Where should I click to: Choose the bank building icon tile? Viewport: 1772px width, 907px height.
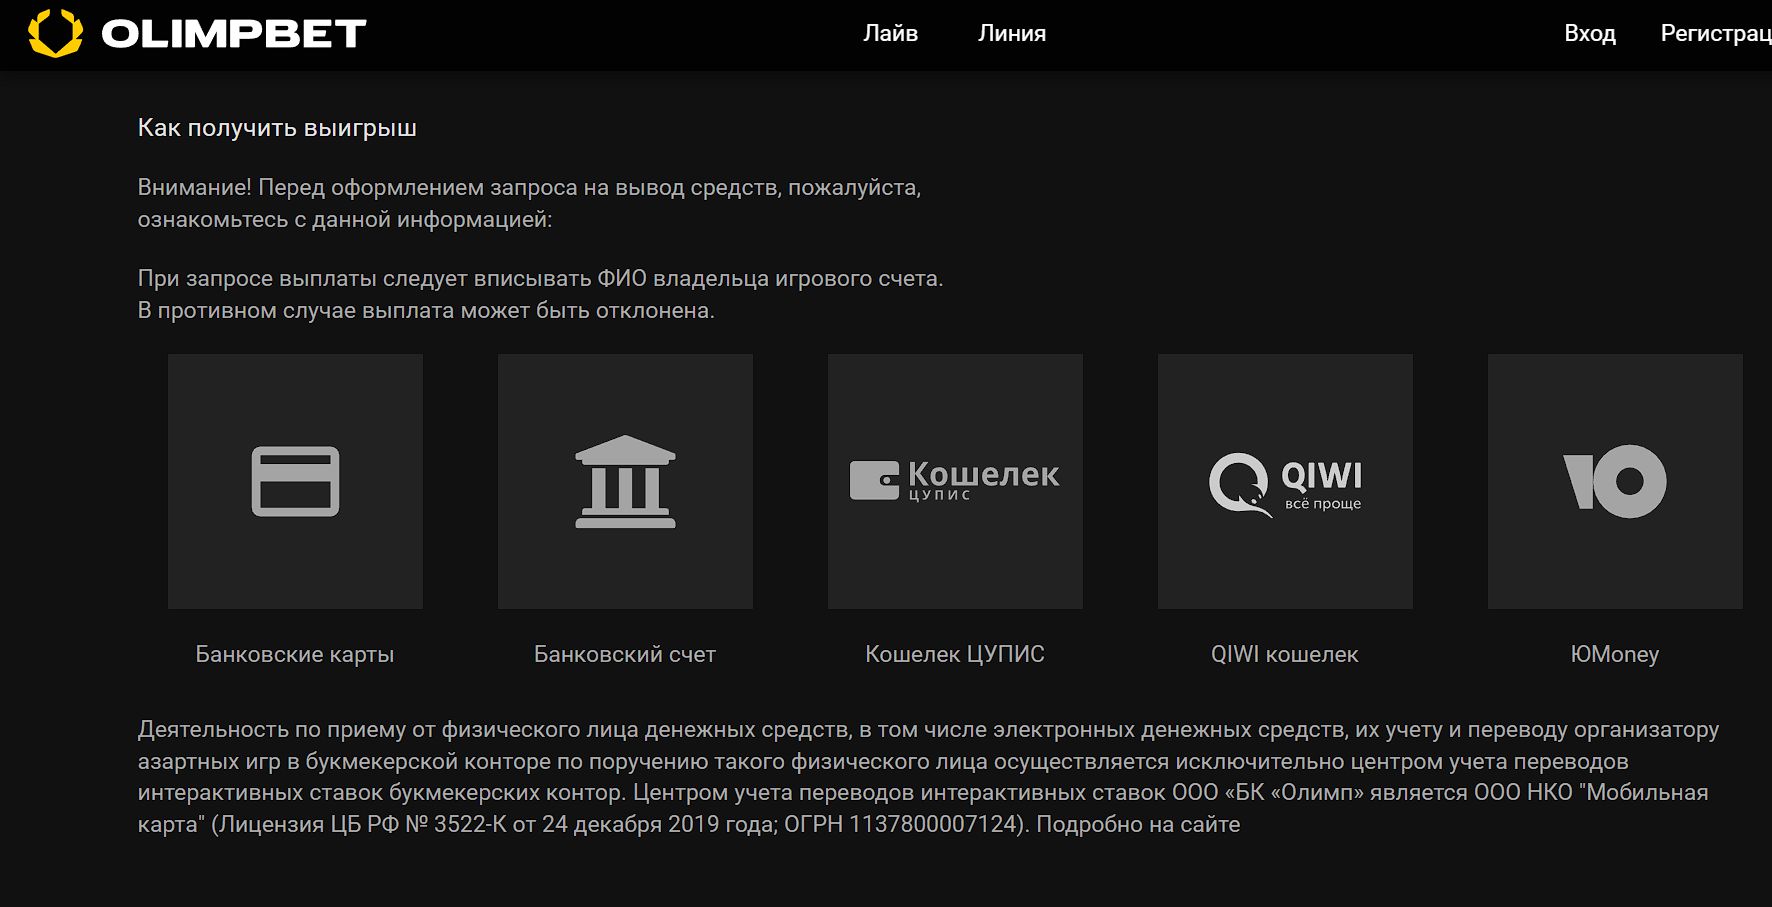(625, 481)
